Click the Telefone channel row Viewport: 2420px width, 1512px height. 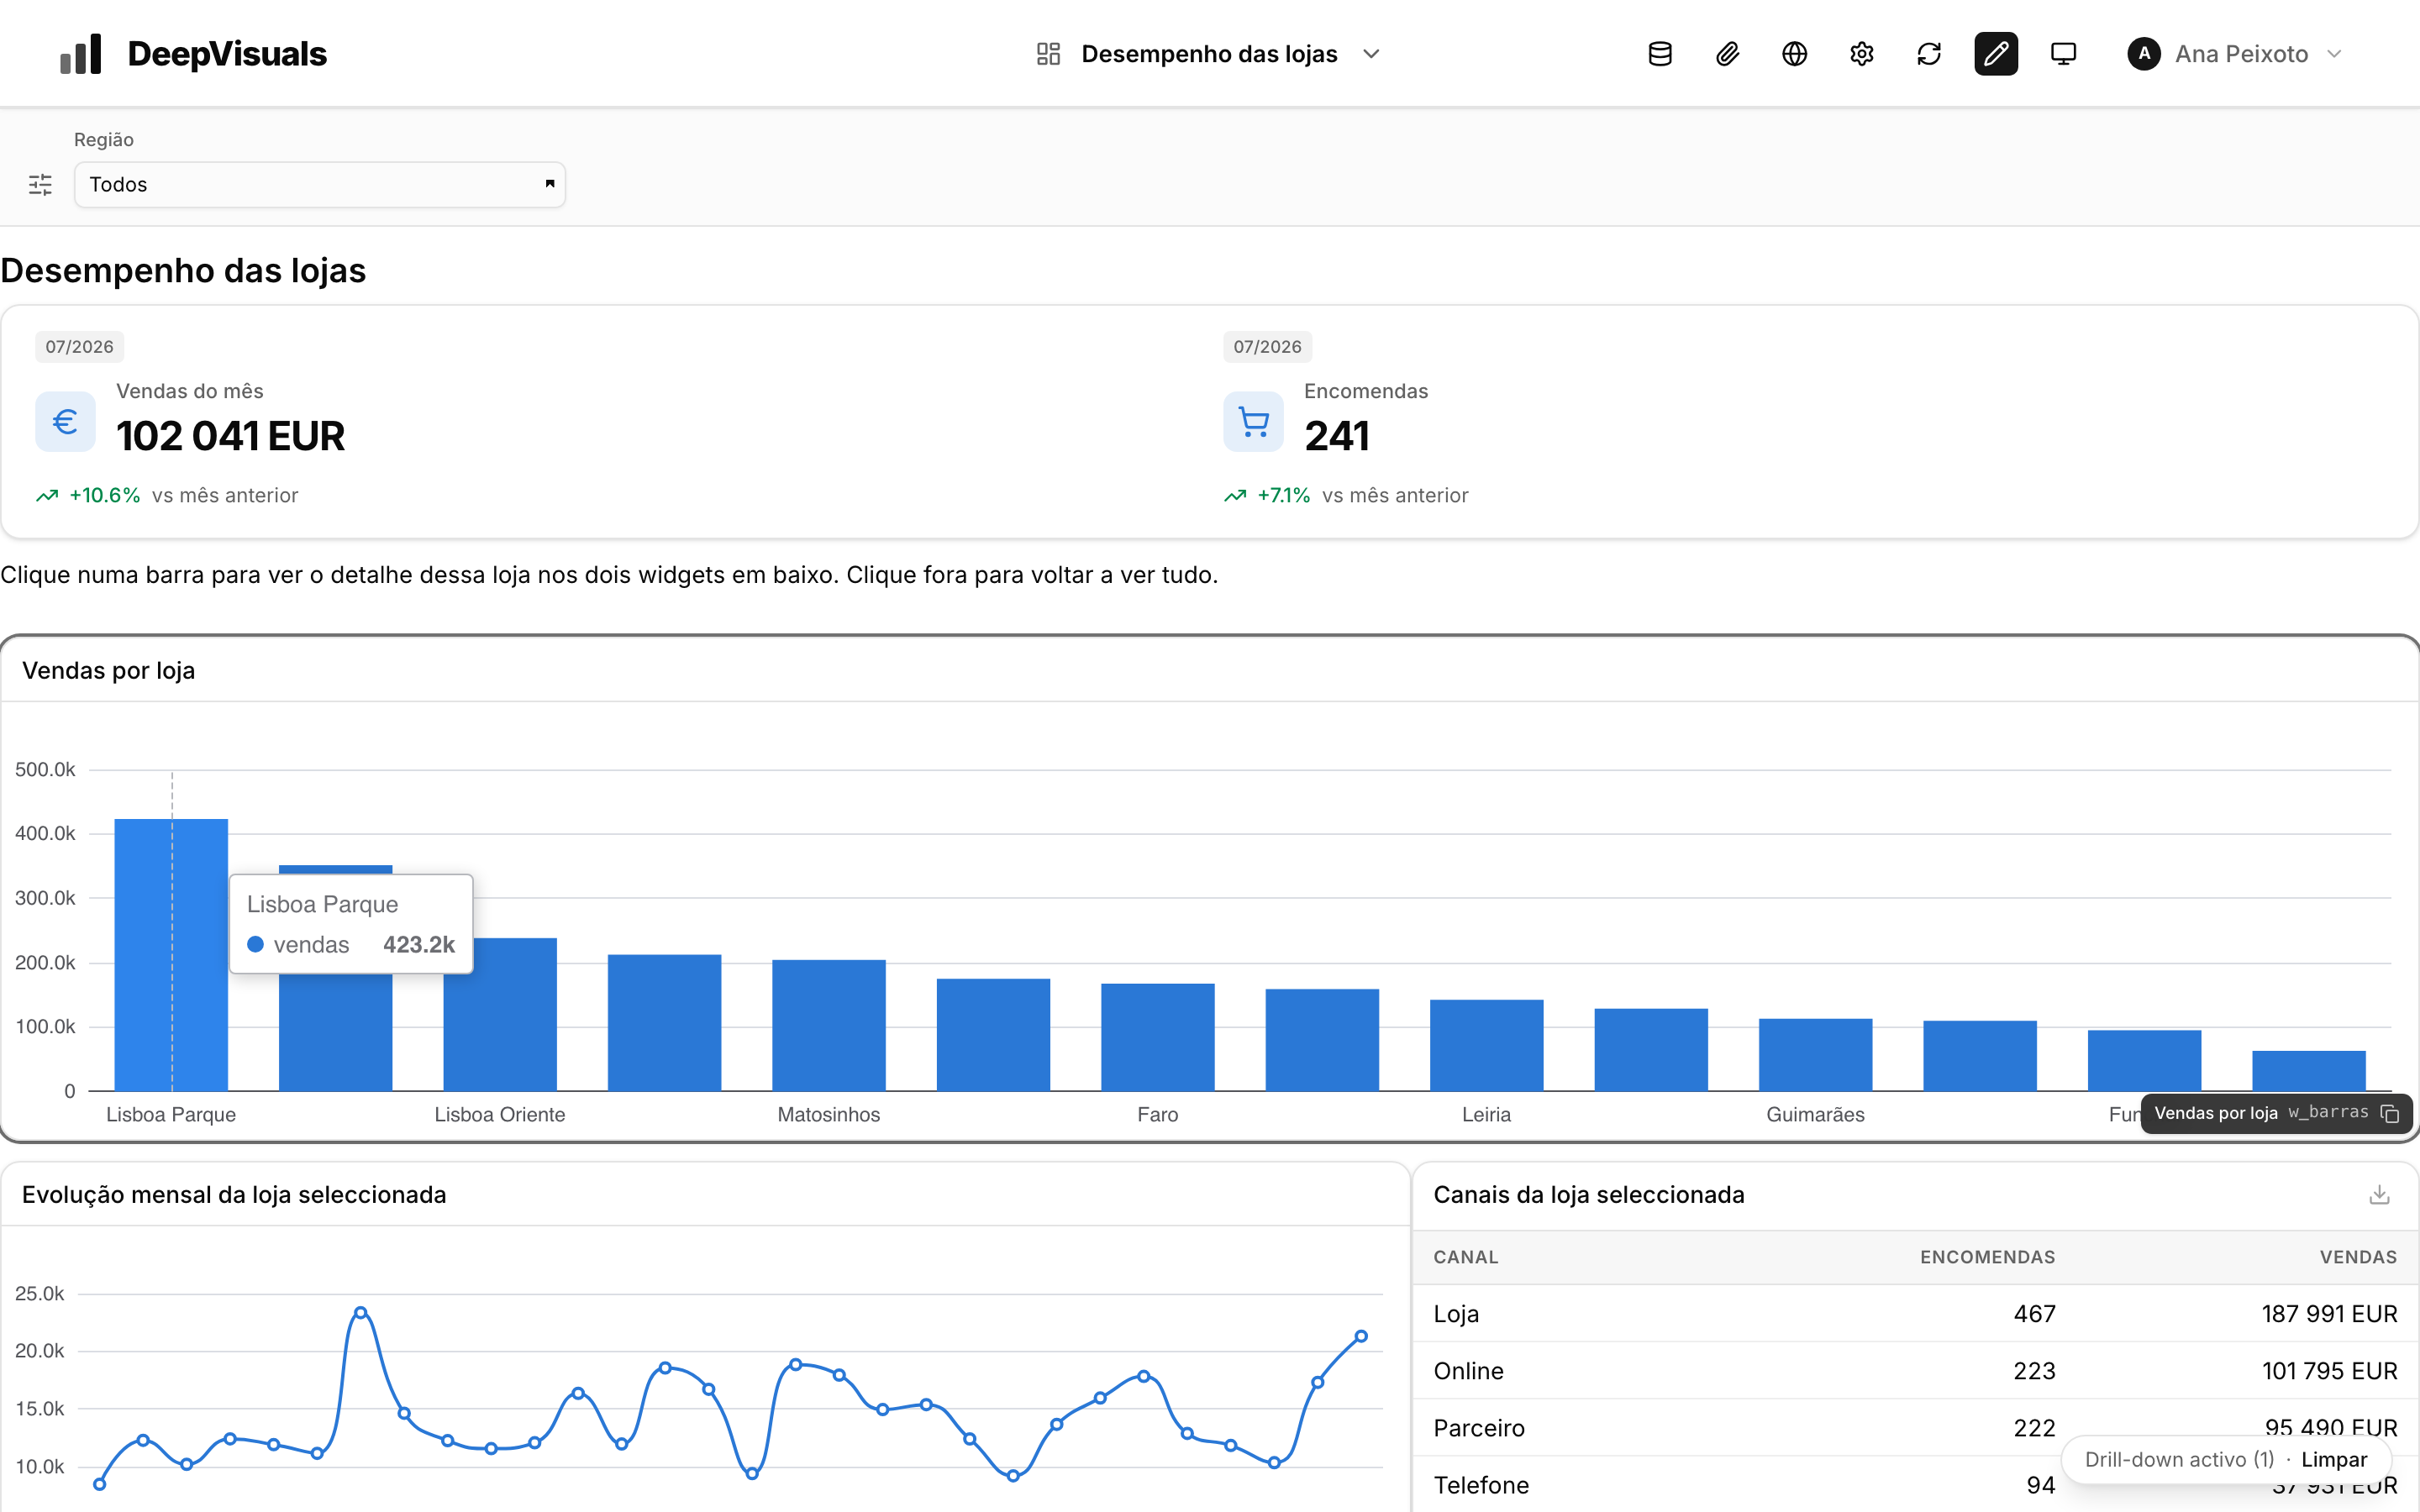pyautogui.click(x=1915, y=1485)
